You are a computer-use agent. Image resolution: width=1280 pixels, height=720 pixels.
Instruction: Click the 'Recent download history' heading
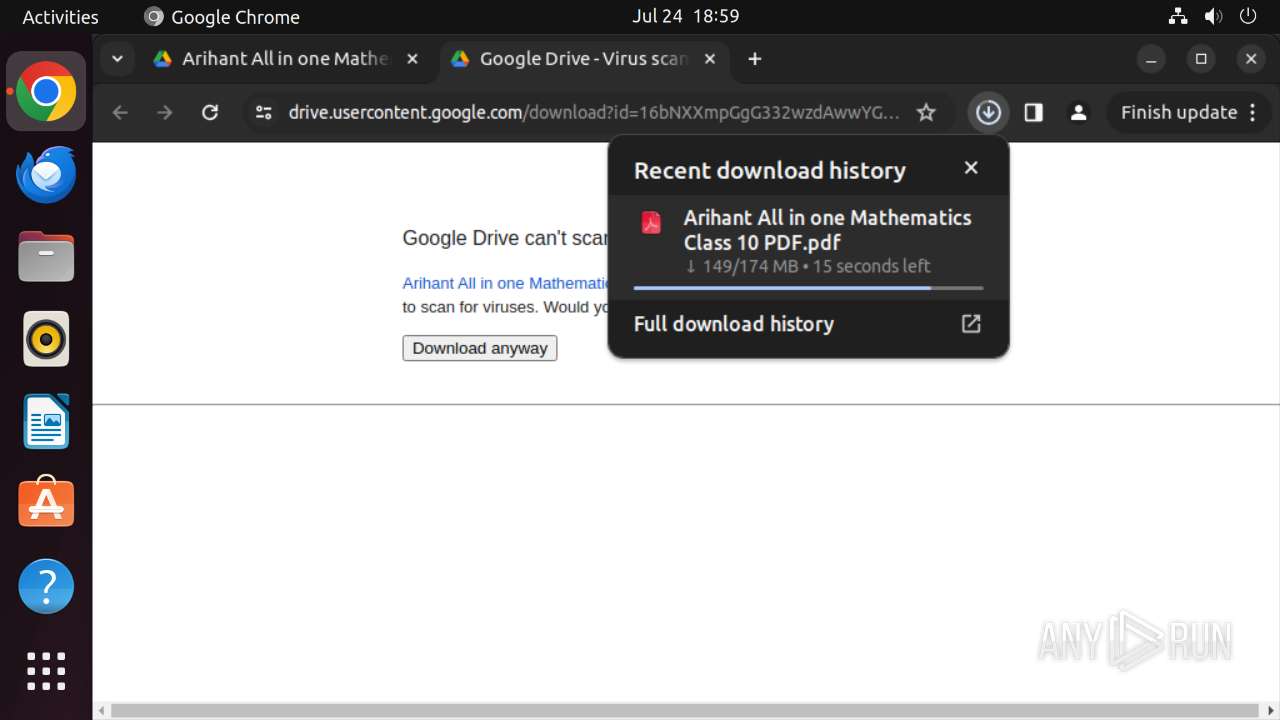pyautogui.click(x=770, y=170)
